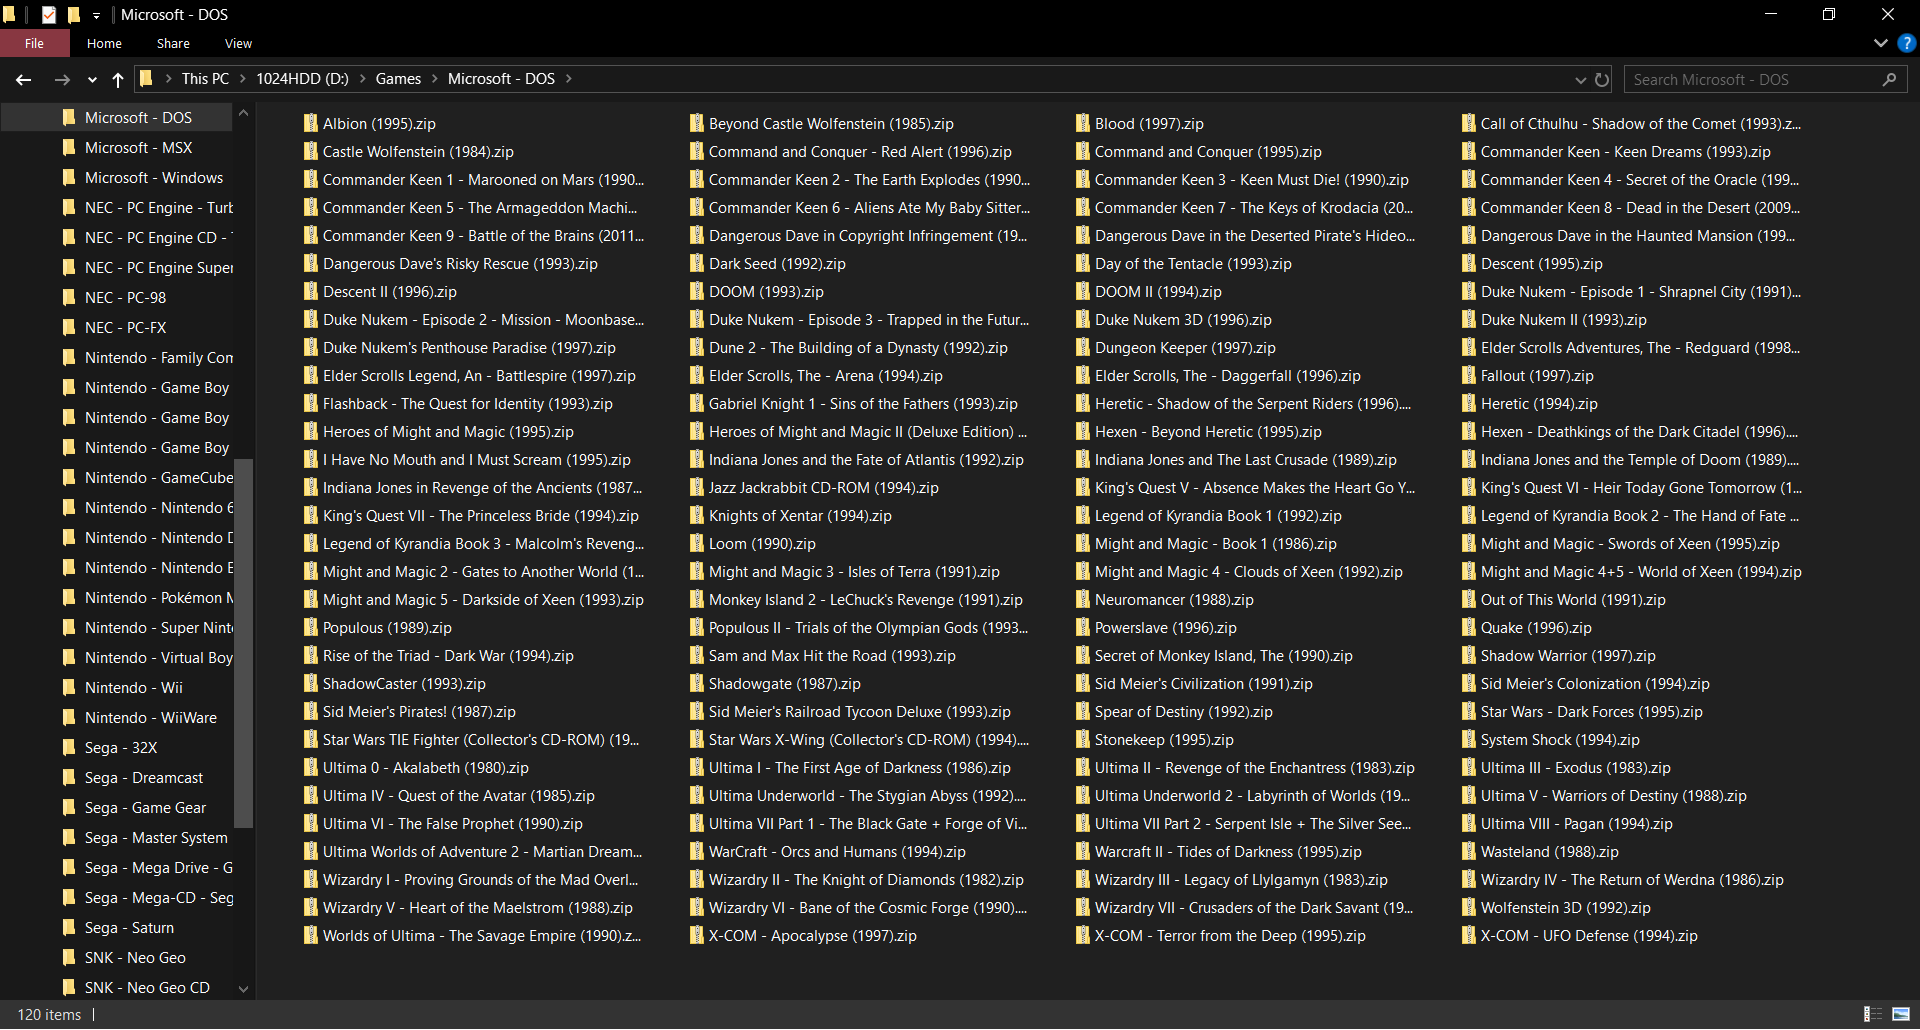Select the Stonekeep (1995).zip archive icon
The image size is (1920, 1030).
pyautogui.click(x=1082, y=740)
